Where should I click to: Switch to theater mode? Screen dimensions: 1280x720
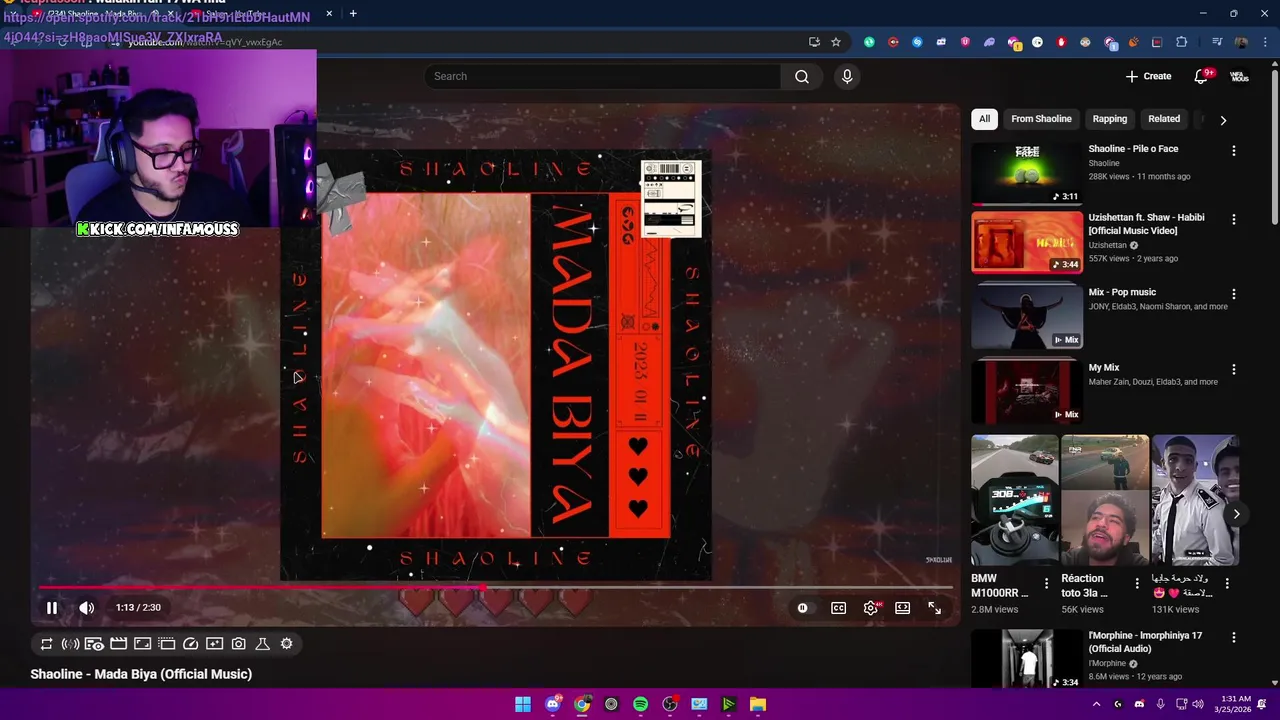(902, 607)
